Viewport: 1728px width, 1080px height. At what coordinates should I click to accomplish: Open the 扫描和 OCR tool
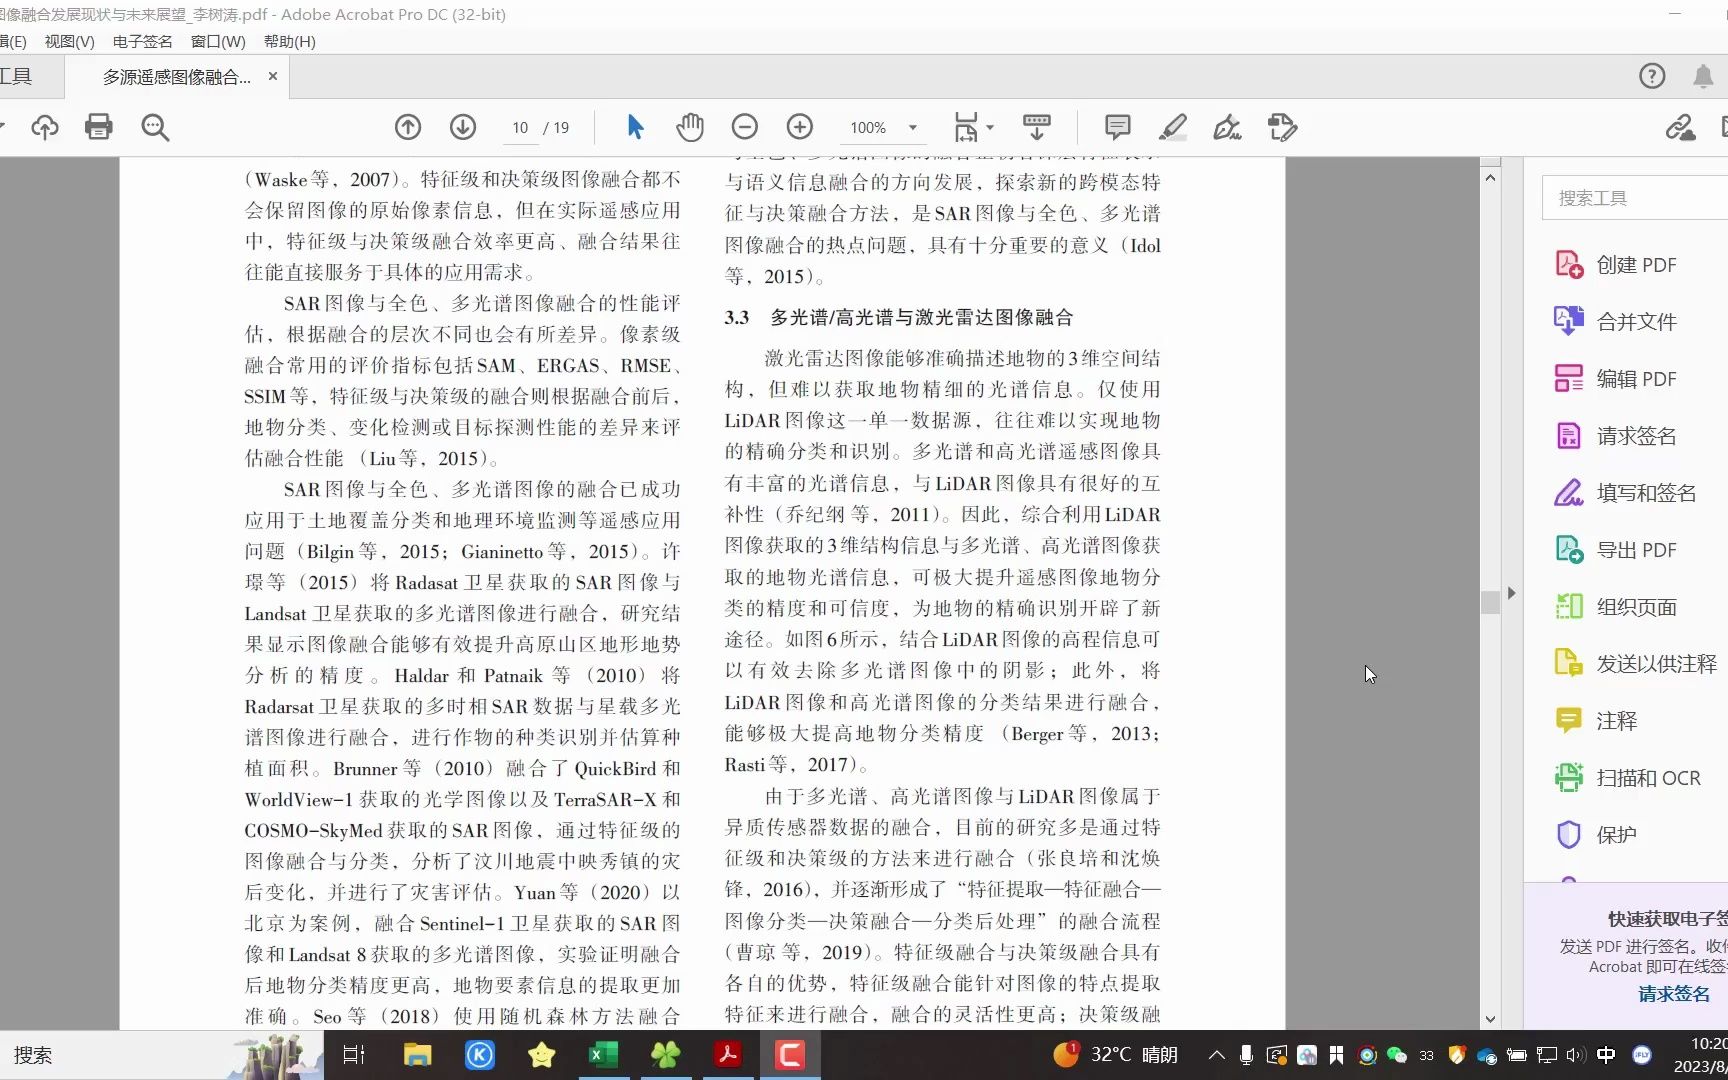(x=1640, y=777)
